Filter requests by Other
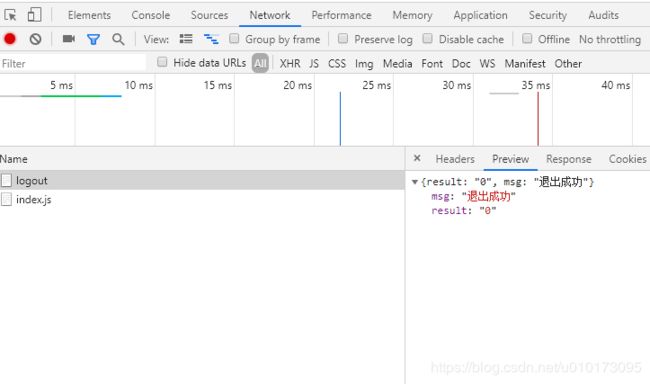Viewport: 650px width, 384px height. [568, 63]
